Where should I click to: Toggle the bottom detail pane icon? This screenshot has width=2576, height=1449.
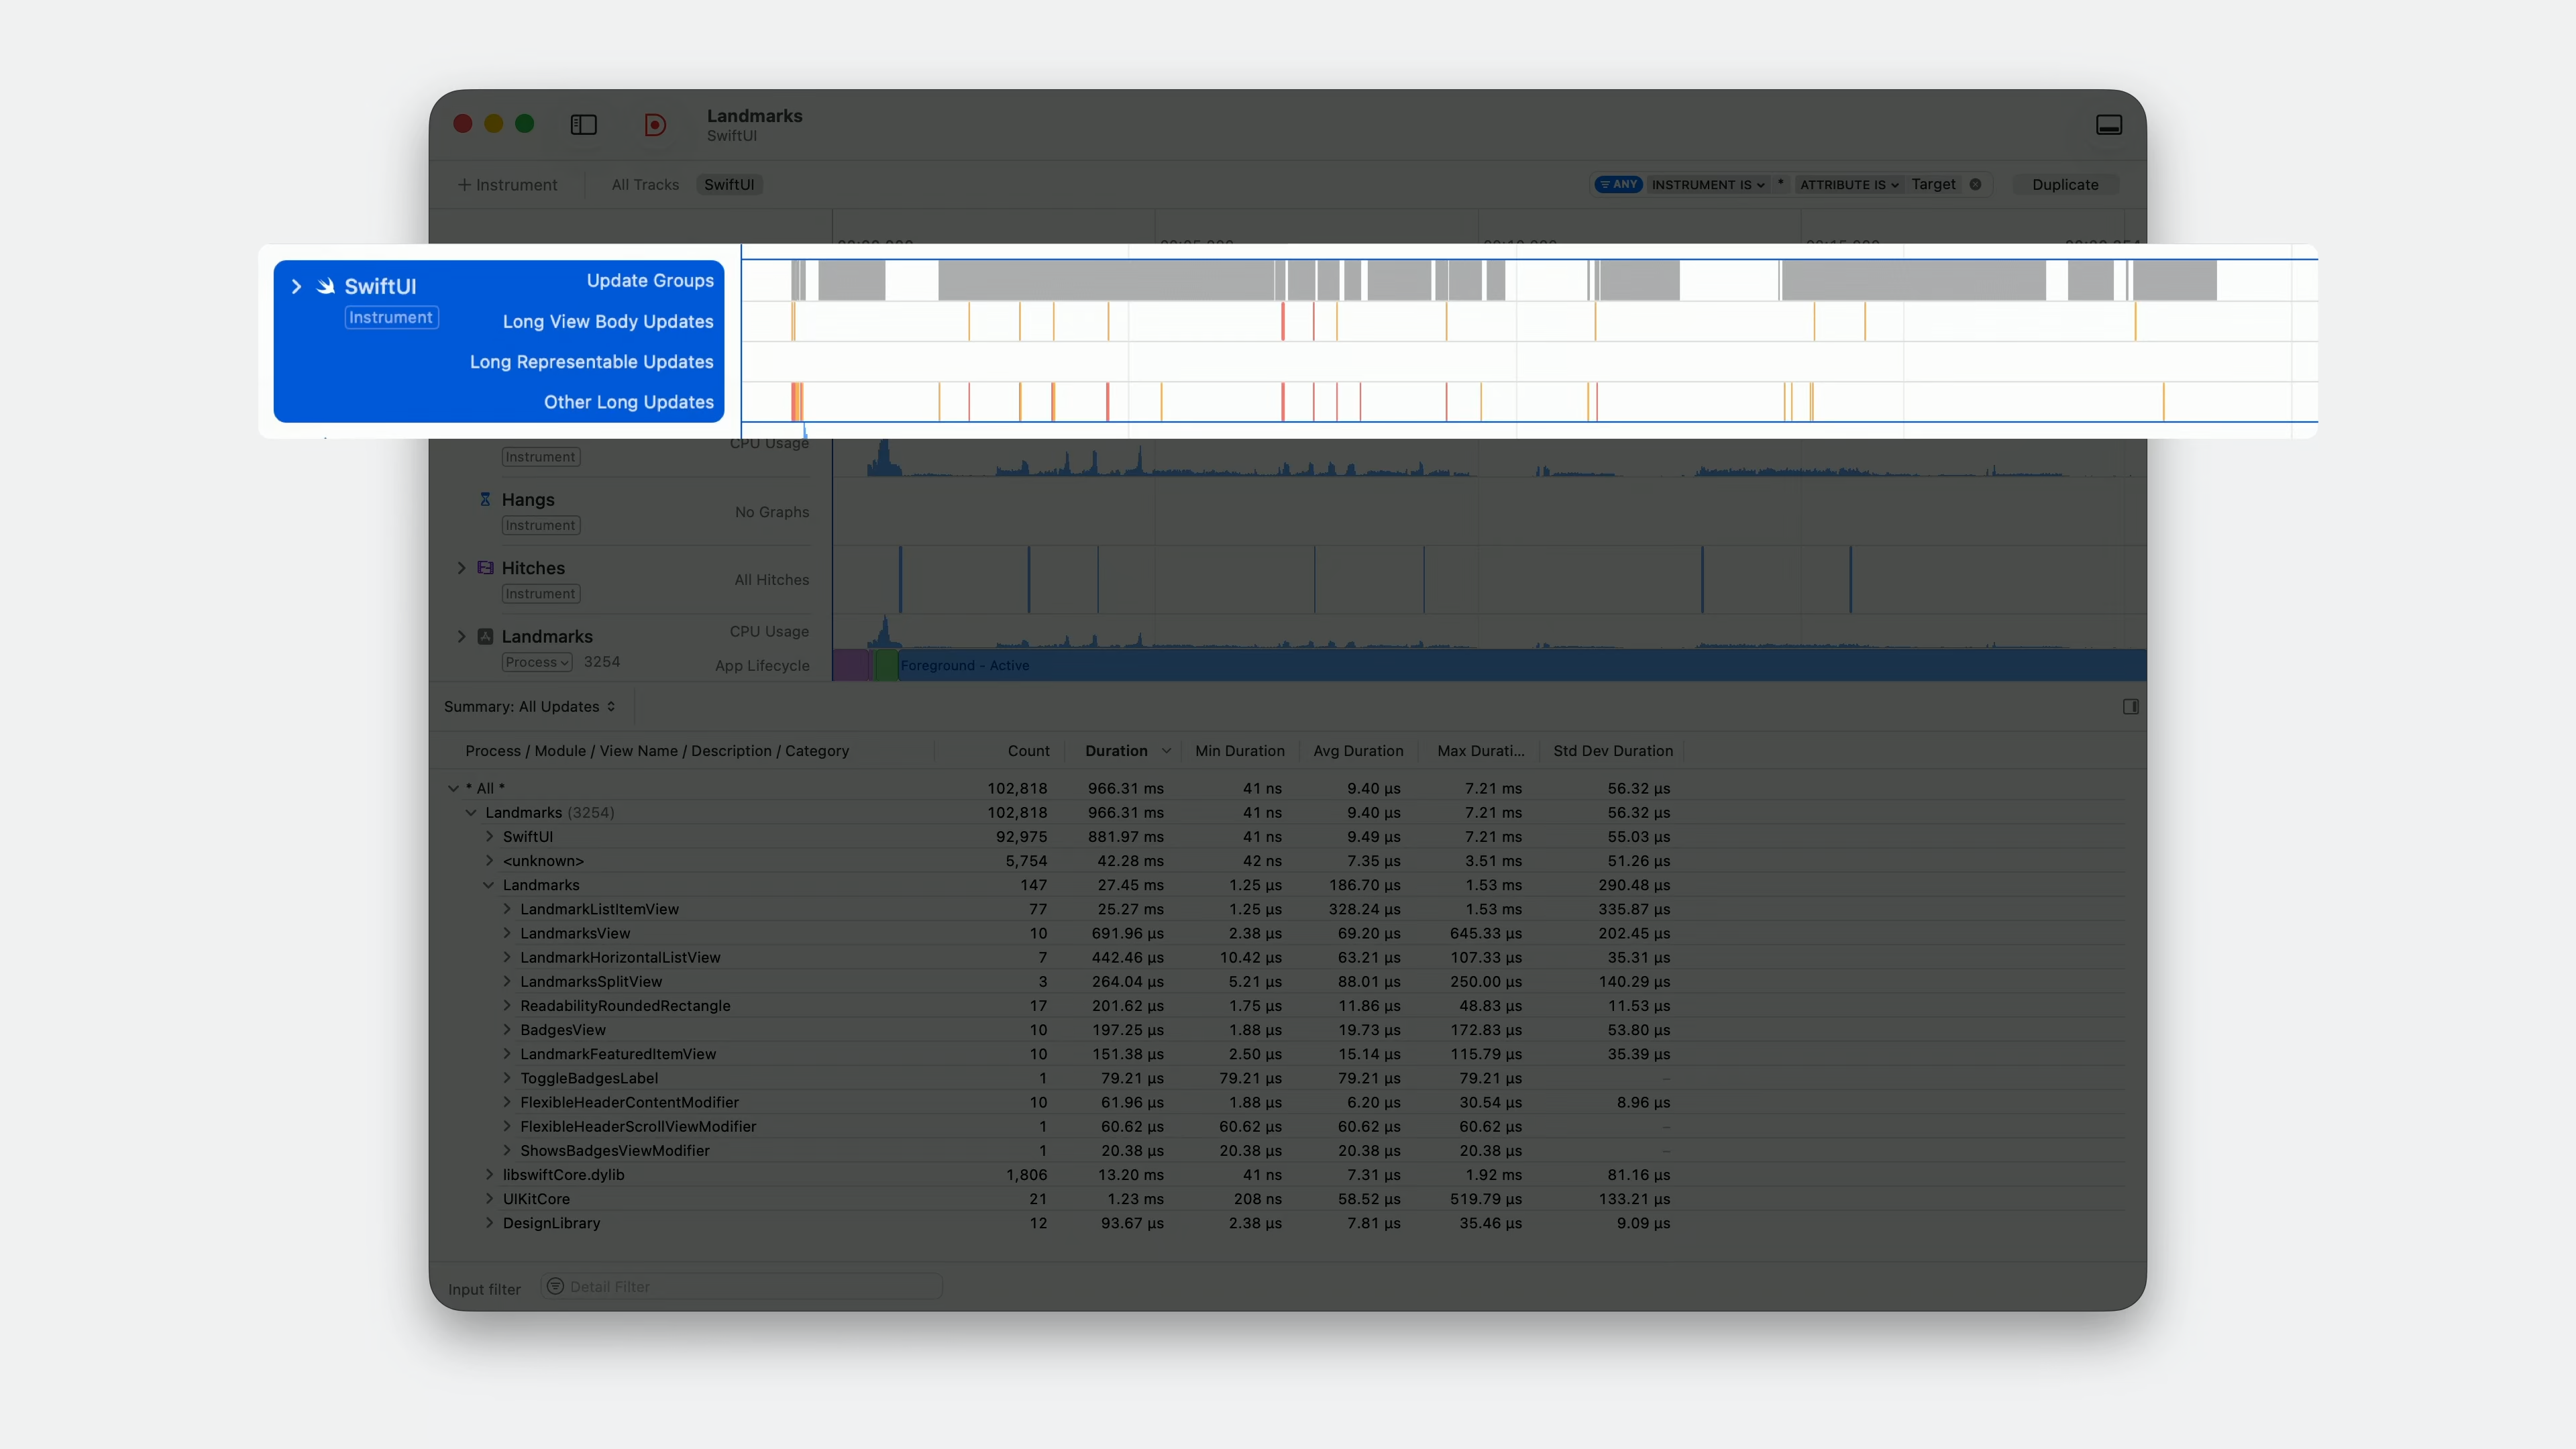(2109, 125)
